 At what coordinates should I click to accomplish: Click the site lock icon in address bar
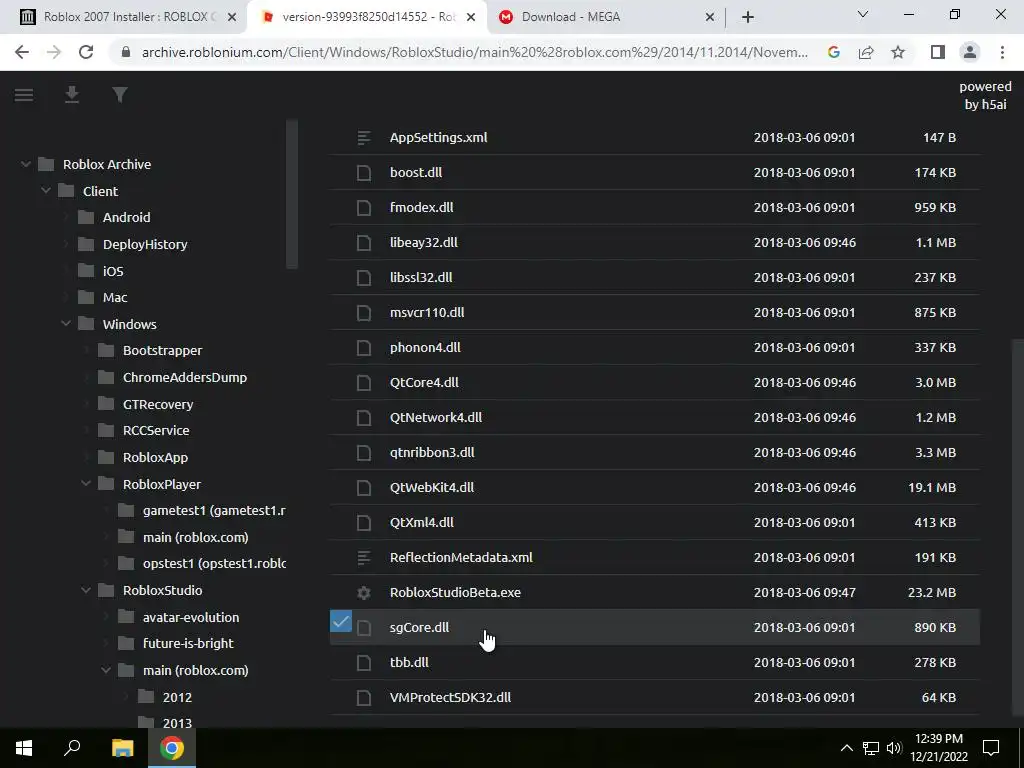point(126,52)
